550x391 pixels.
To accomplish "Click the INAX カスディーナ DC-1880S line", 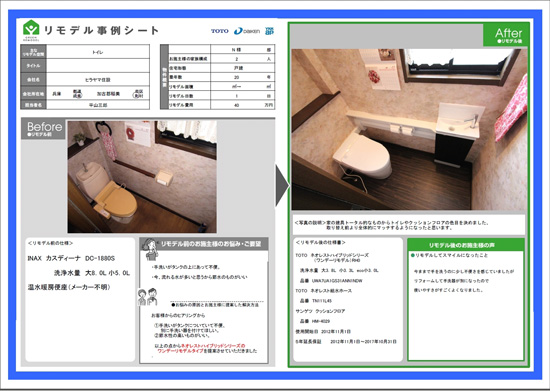I will (71, 258).
